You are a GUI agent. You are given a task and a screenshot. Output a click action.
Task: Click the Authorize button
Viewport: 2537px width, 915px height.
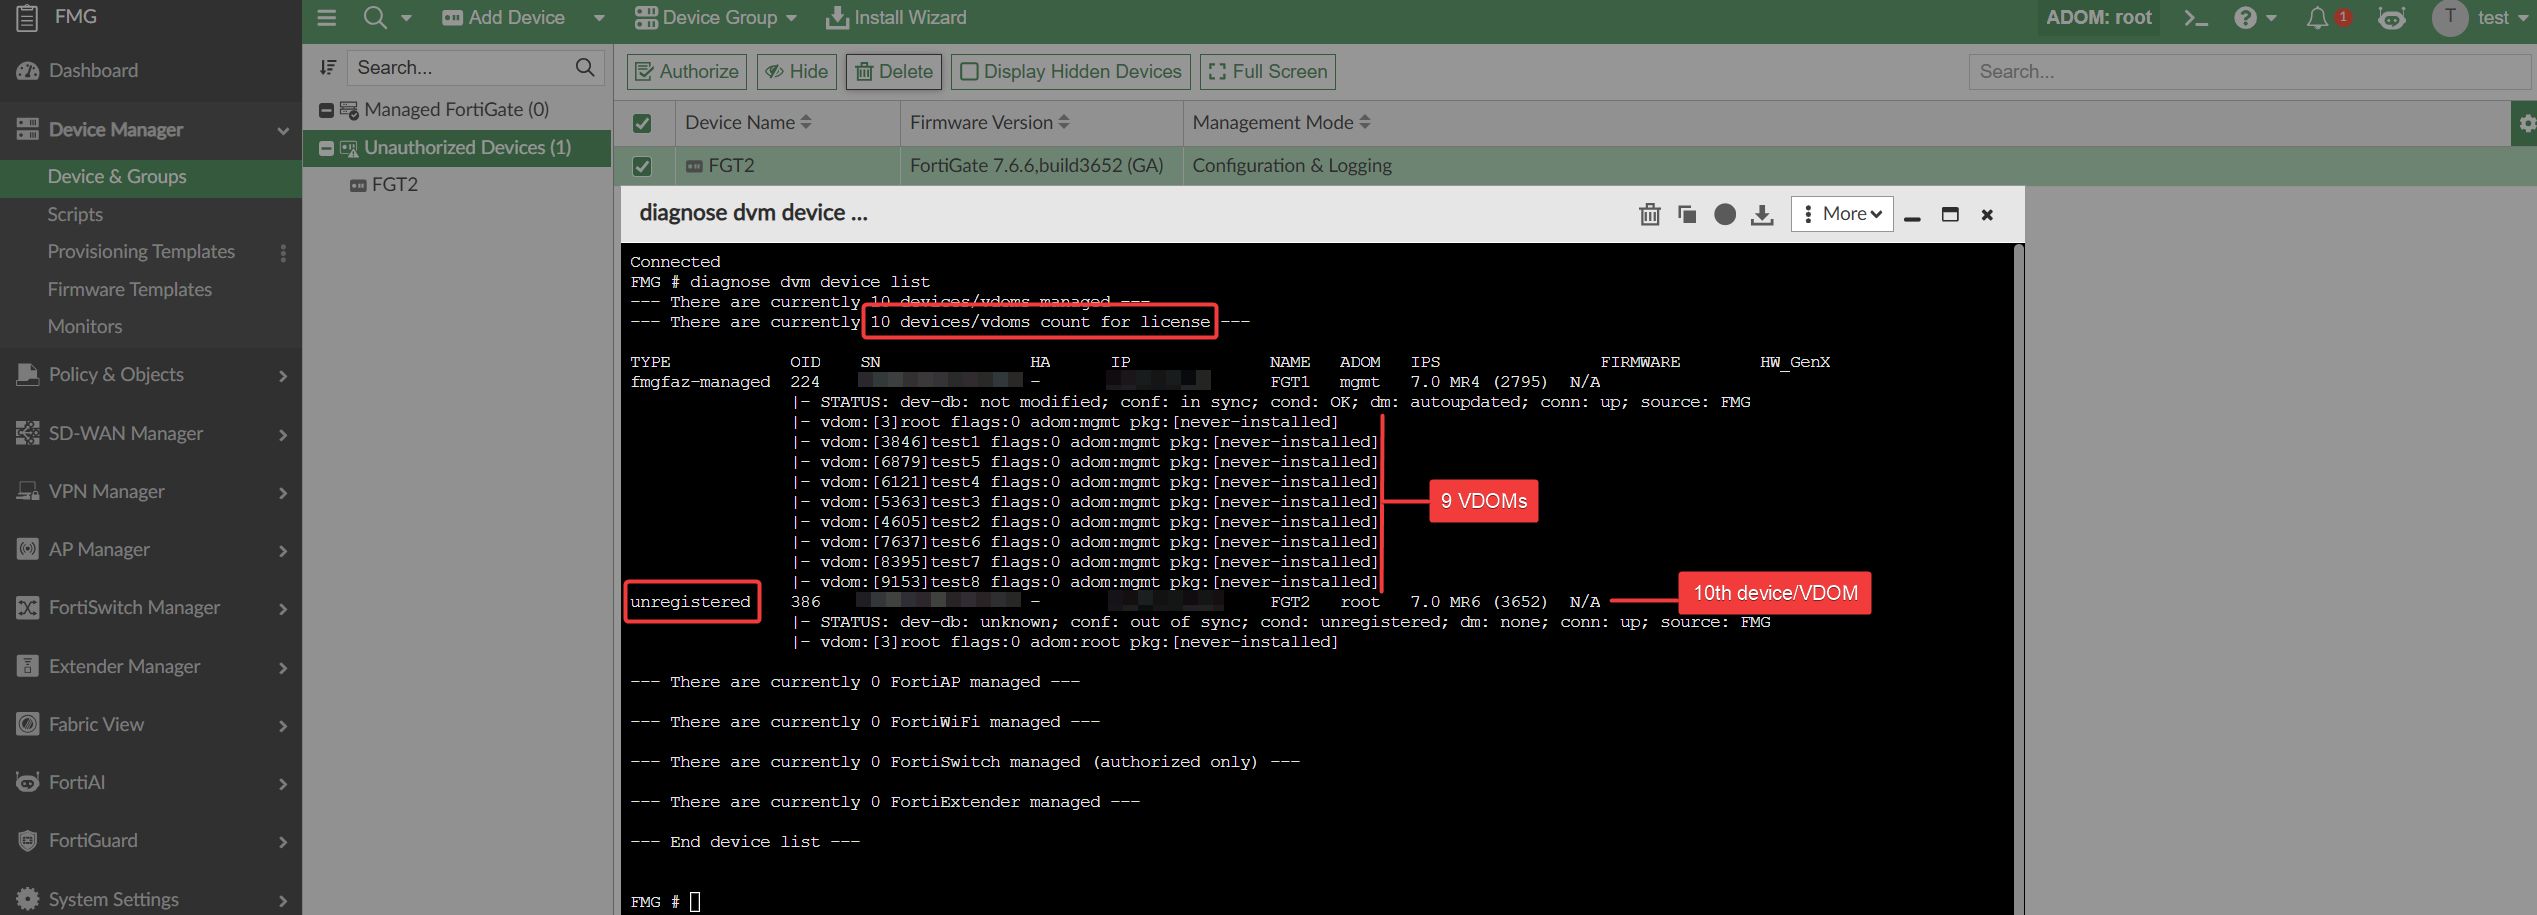click(687, 72)
